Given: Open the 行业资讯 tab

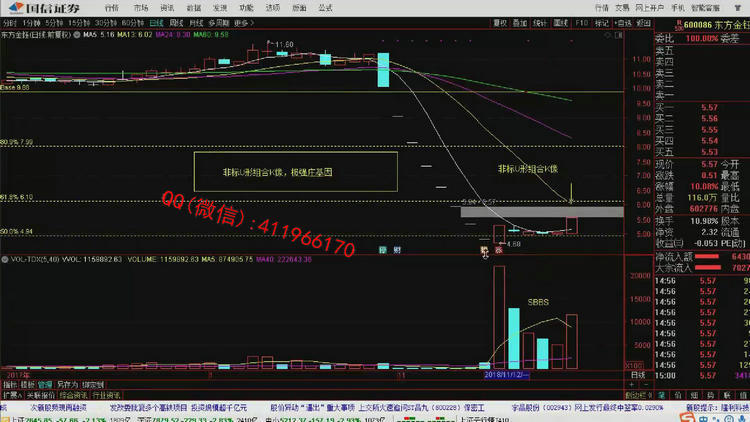Looking at the screenshot, I should pyautogui.click(x=106, y=395).
